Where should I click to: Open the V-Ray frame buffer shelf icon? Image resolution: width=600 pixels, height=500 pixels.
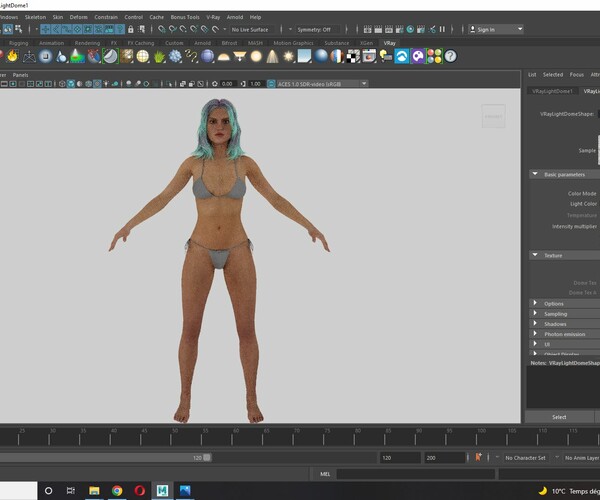pos(369,56)
